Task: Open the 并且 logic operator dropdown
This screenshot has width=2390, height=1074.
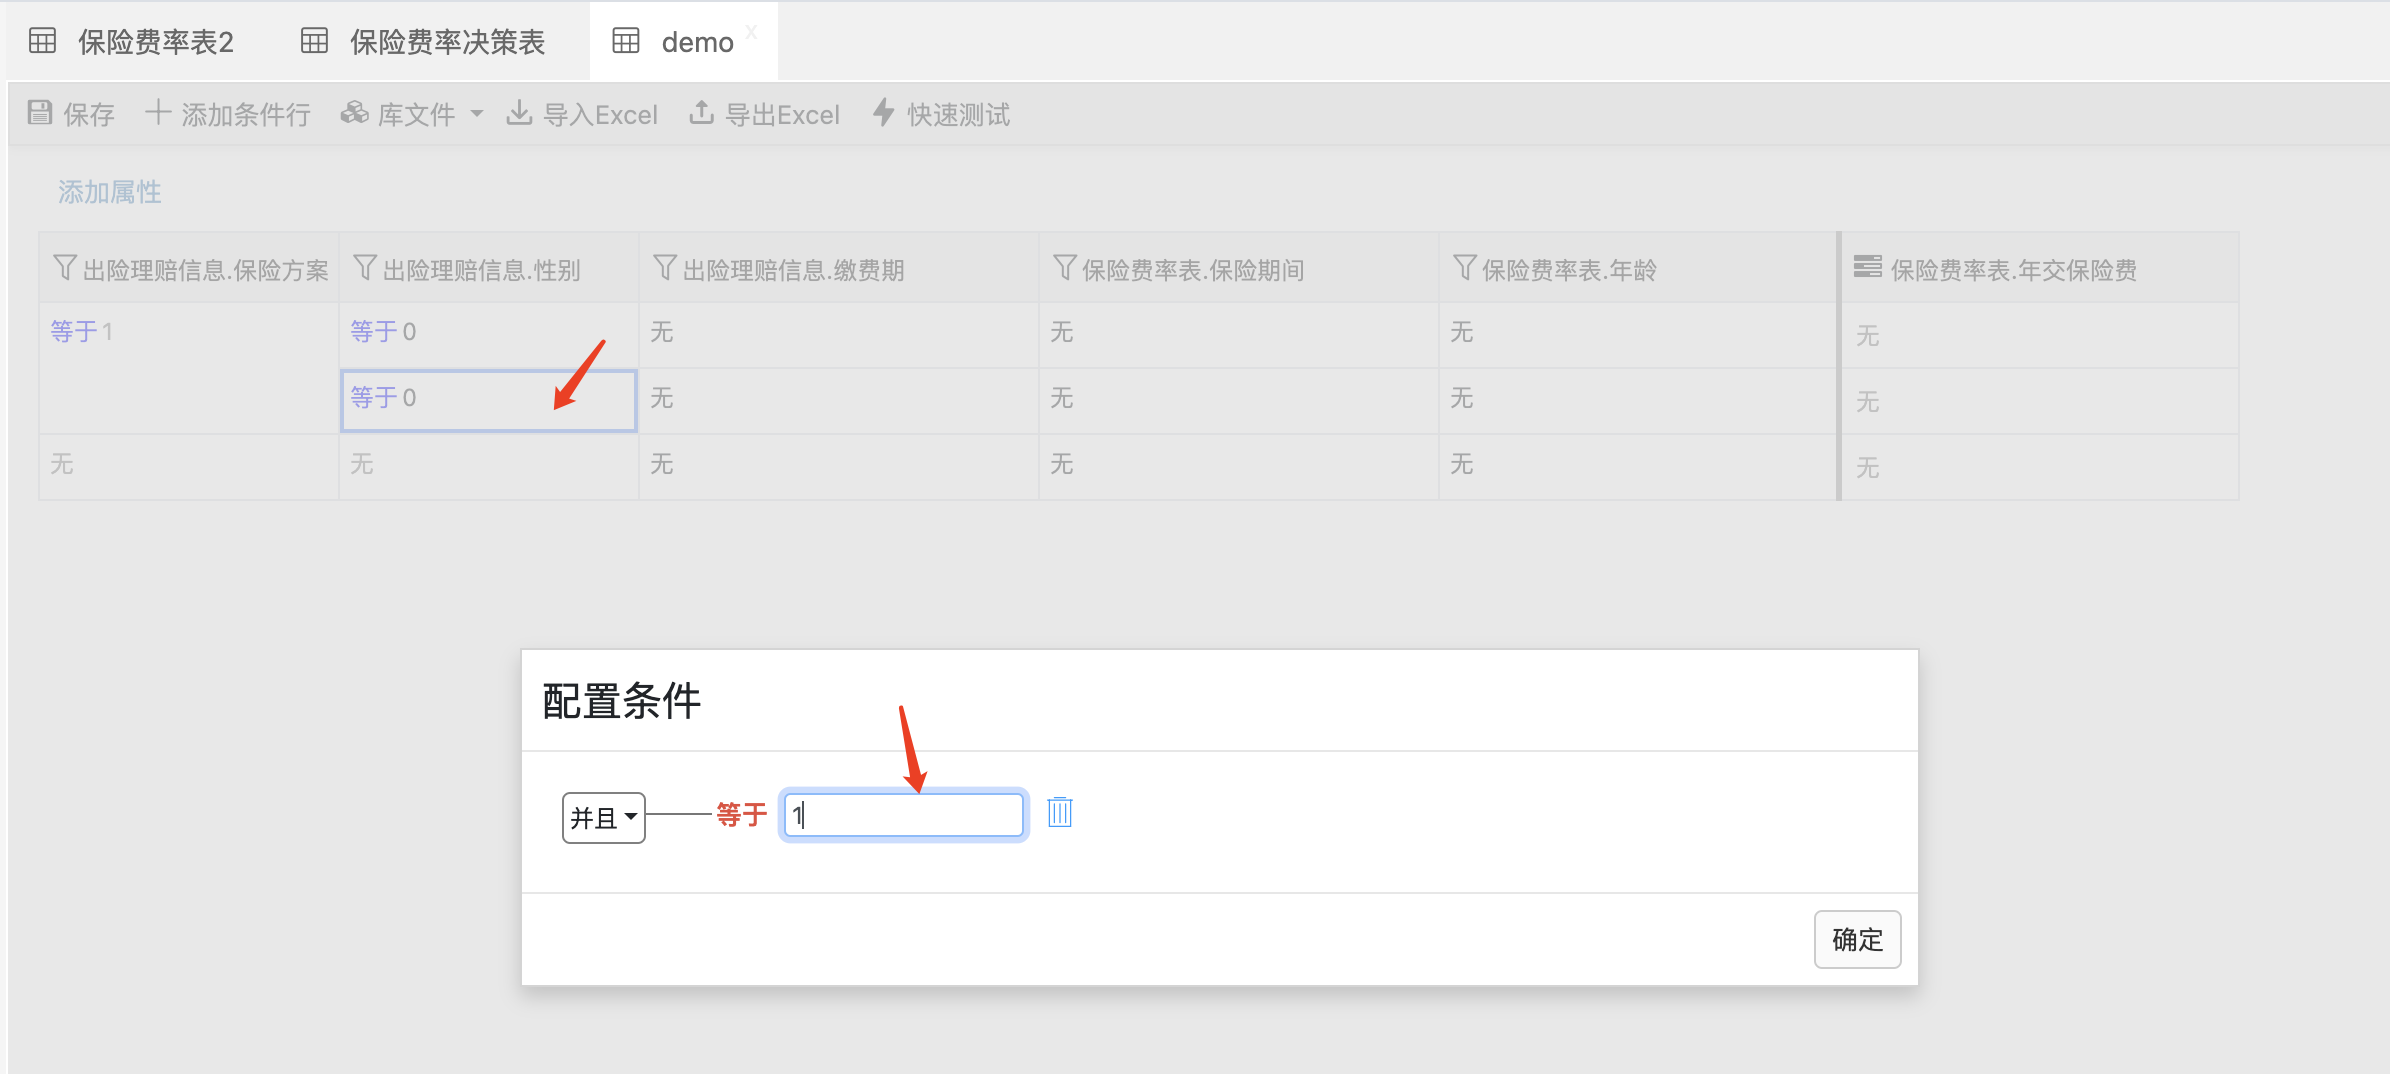Action: (603, 818)
